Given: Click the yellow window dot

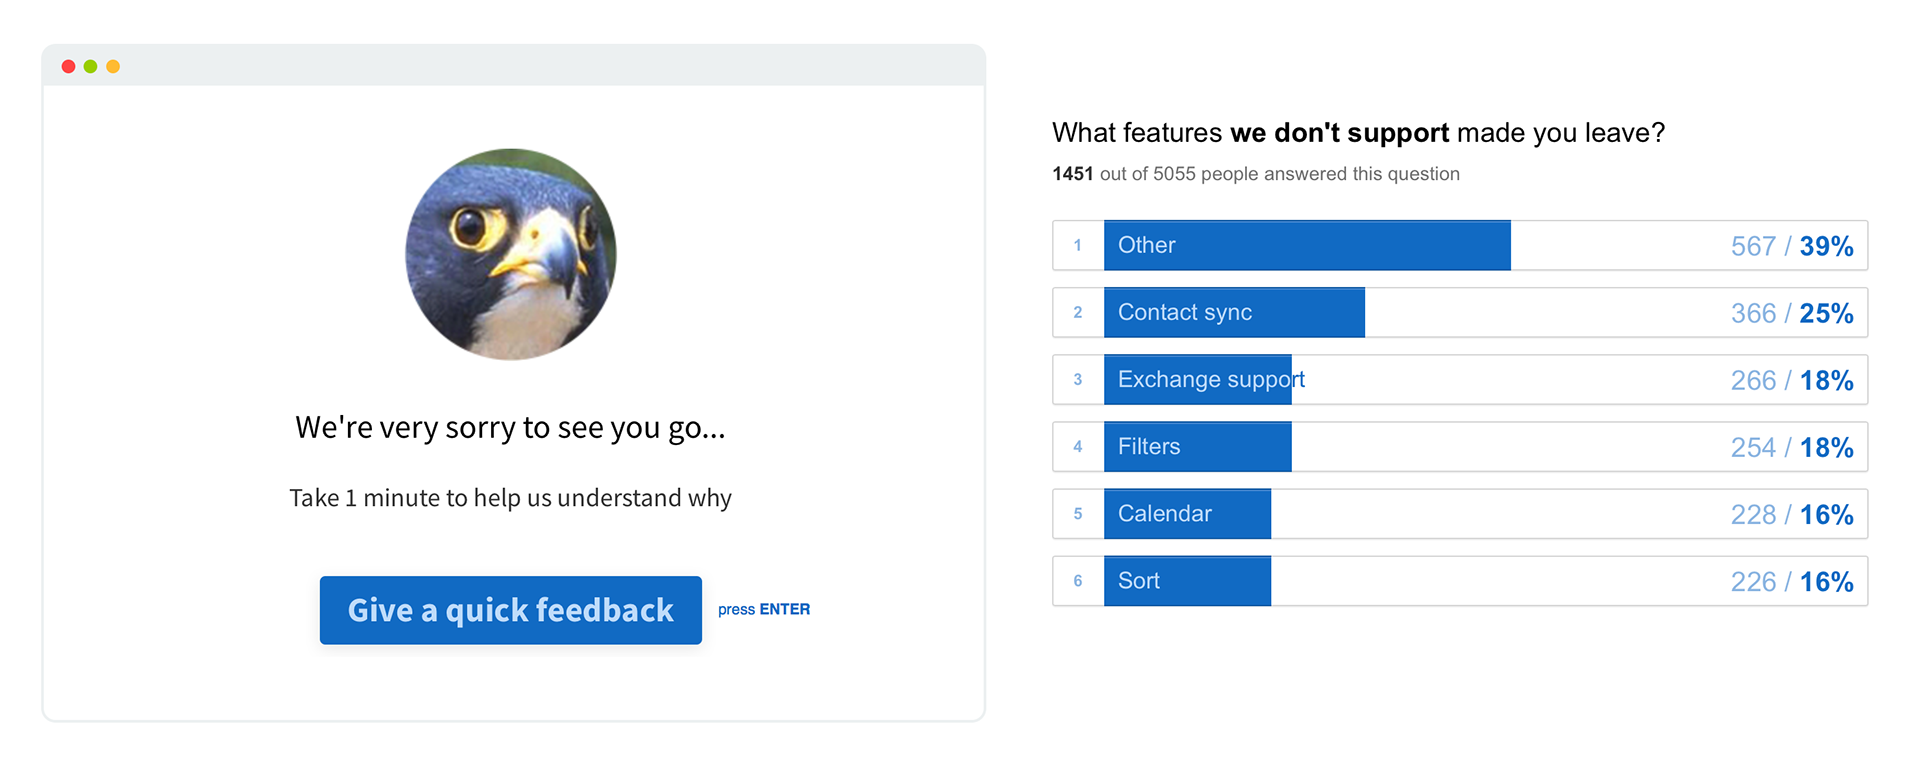Looking at the screenshot, I should [x=113, y=66].
